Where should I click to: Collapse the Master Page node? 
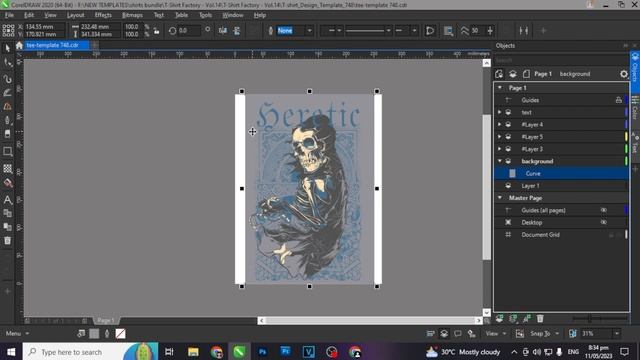(x=500, y=198)
